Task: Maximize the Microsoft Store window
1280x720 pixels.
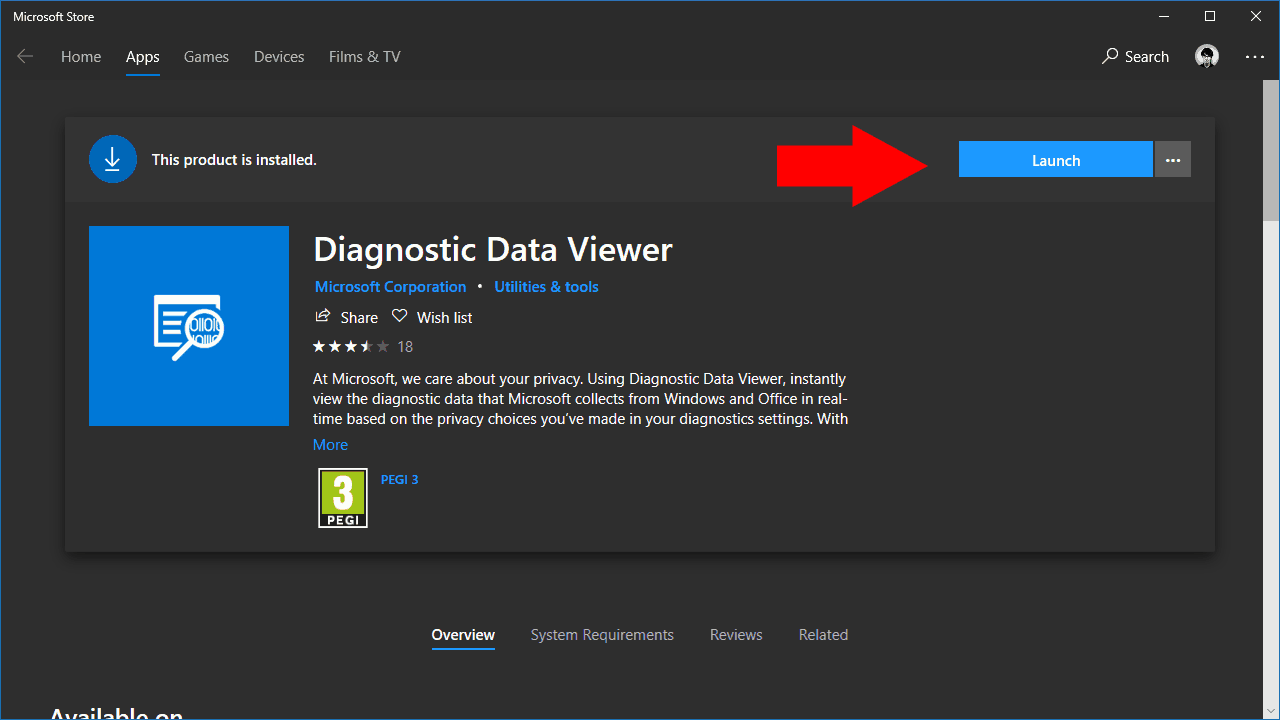Action: [1210, 16]
